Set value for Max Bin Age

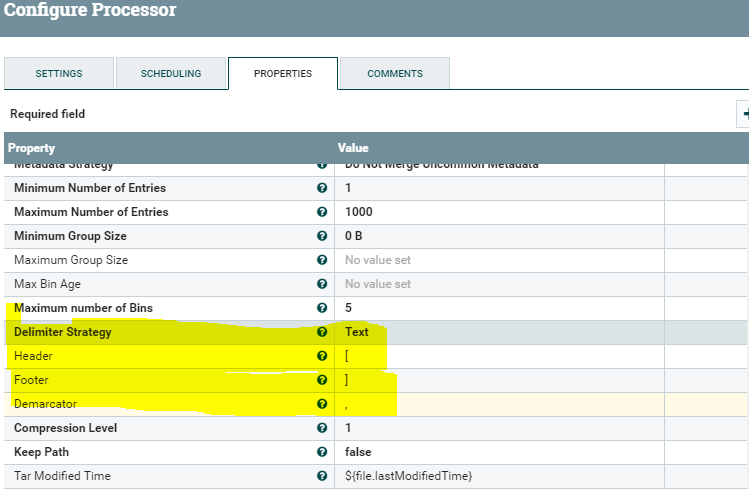[x=499, y=284]
